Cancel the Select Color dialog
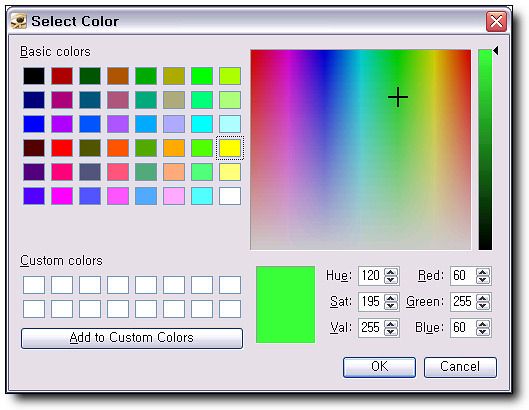The image size is (529, 410). click(x=460, y=367)
